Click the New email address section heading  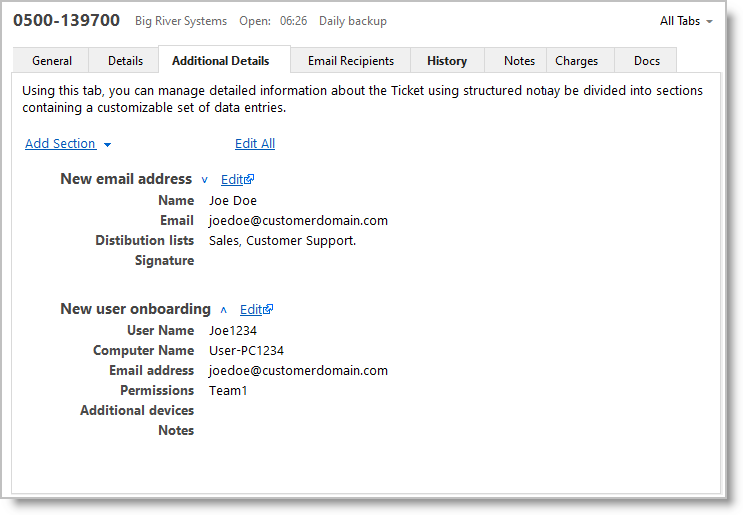coord(126,179)
